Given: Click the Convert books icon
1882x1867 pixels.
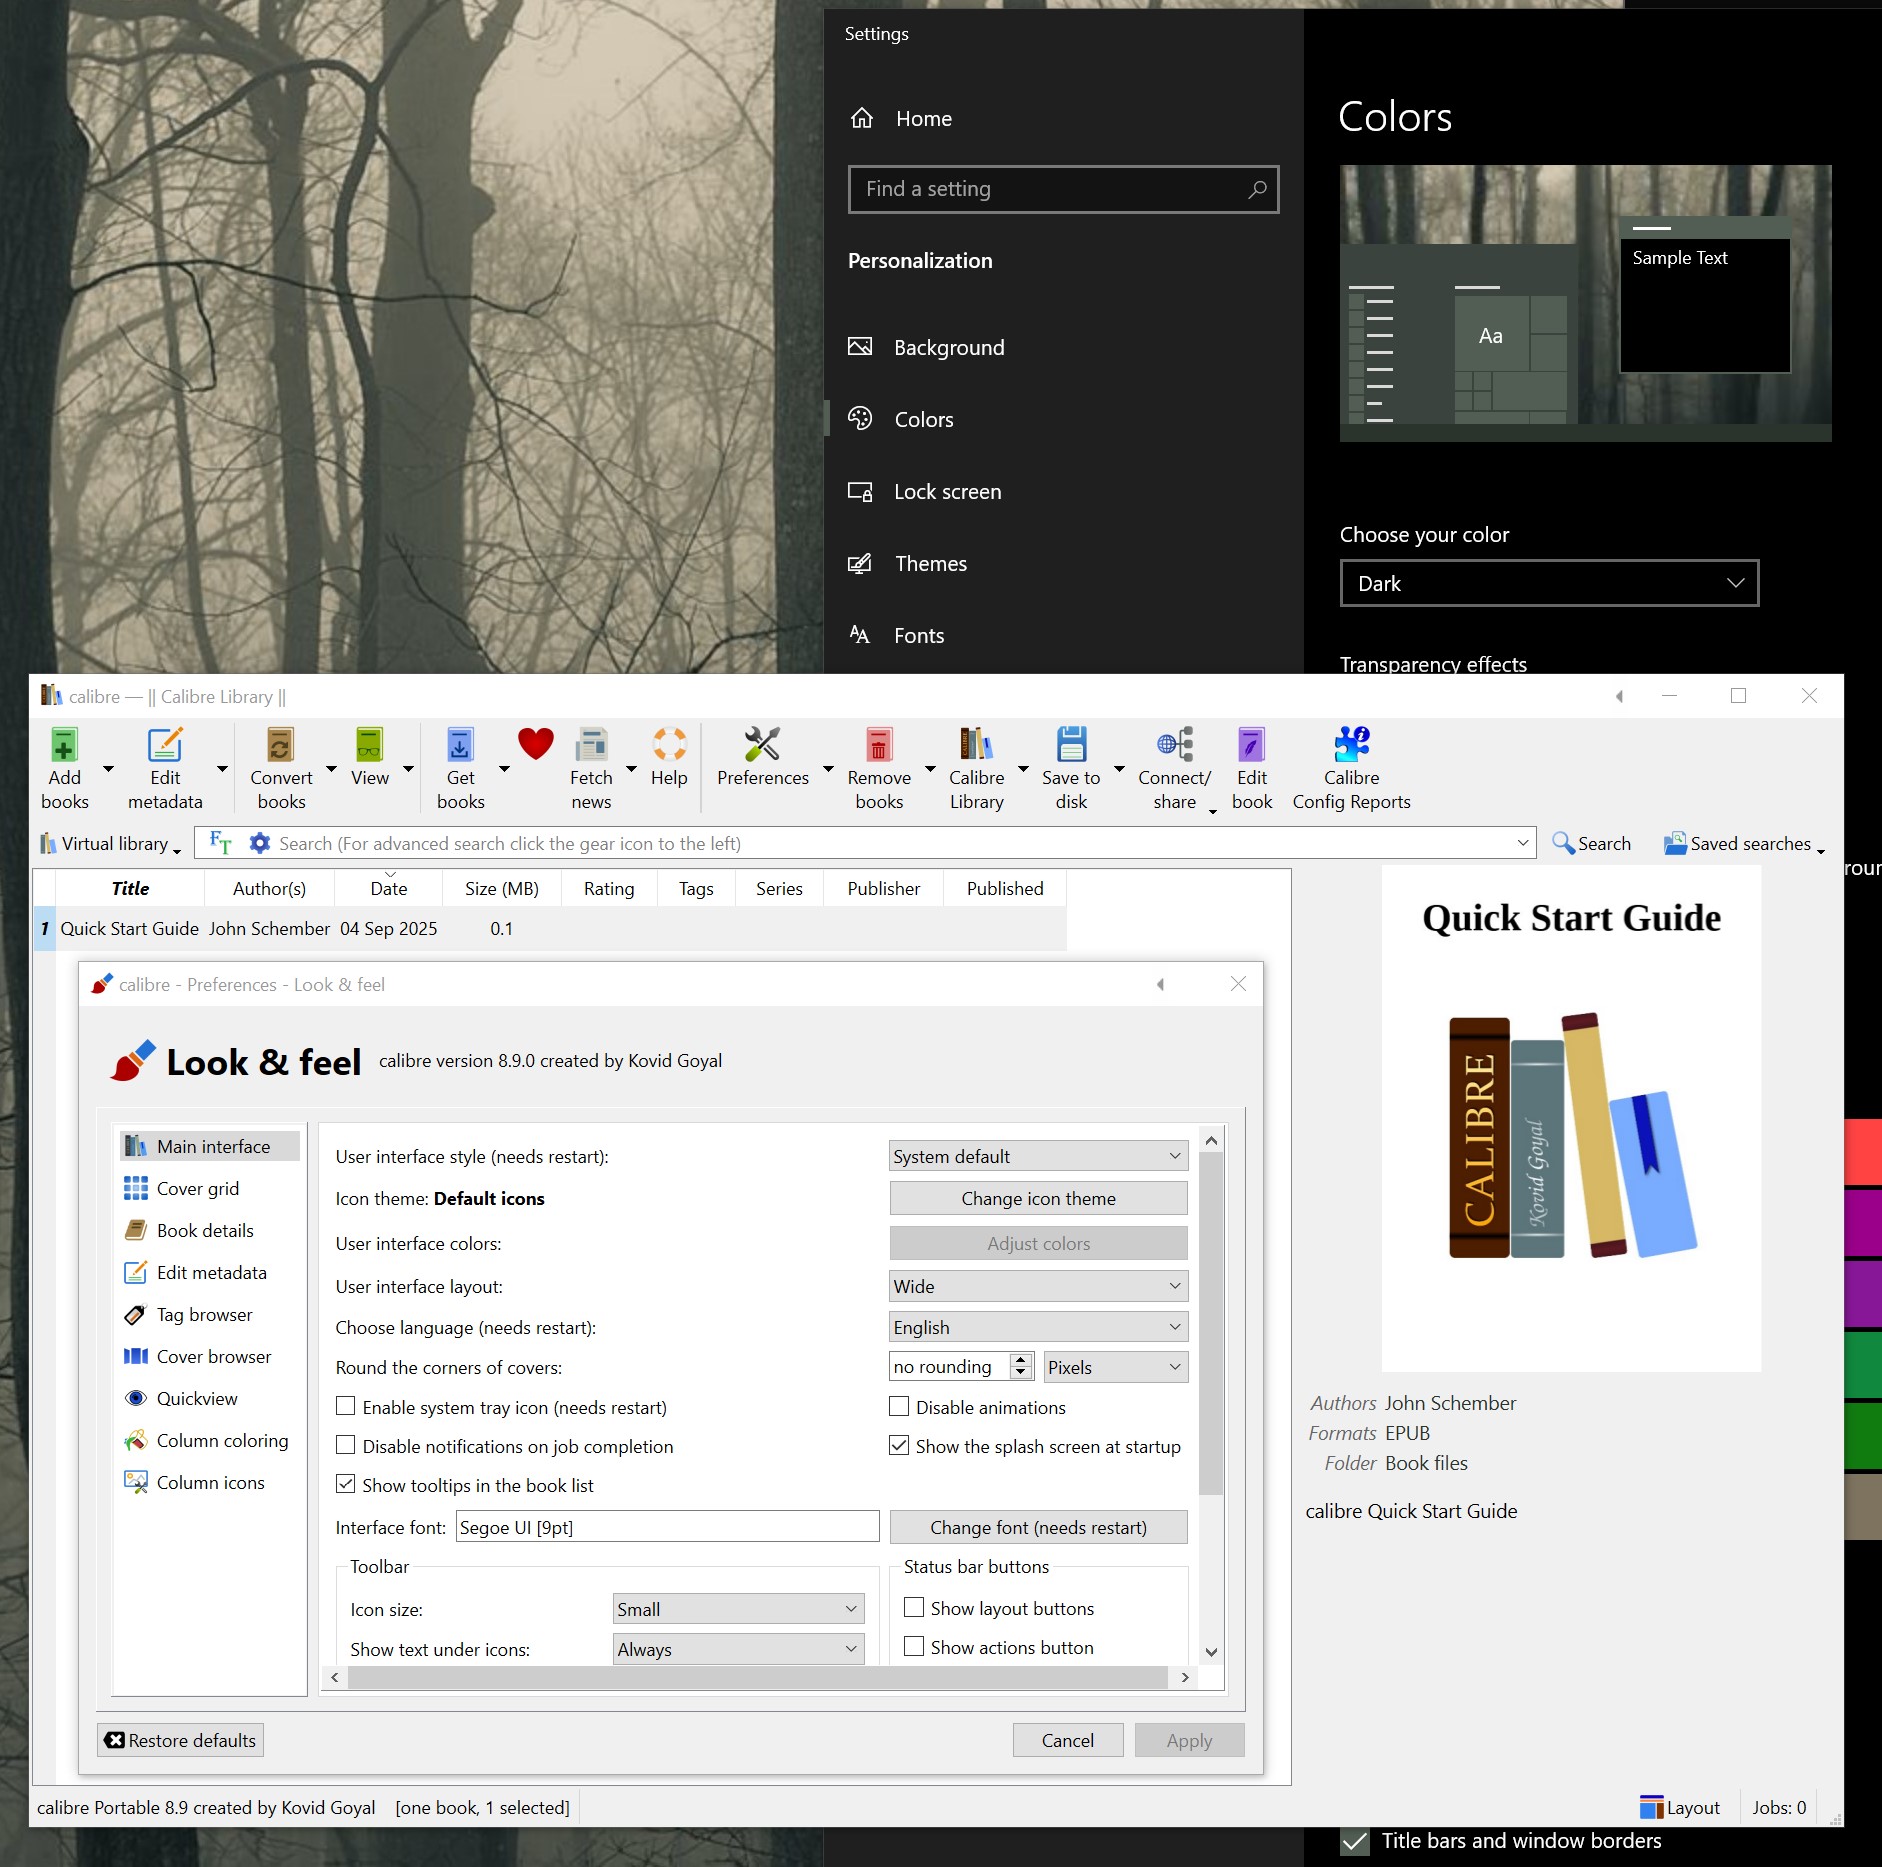Looking at the screenshot, I should pyautogui.click(x=281, y=746).
